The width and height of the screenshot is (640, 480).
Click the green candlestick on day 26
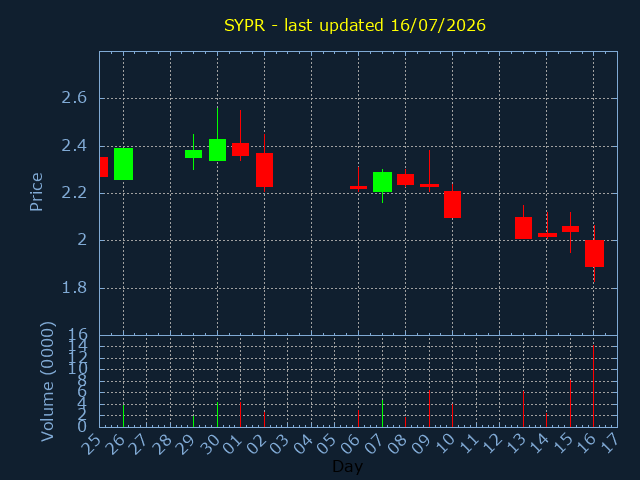tap(123, 164)
